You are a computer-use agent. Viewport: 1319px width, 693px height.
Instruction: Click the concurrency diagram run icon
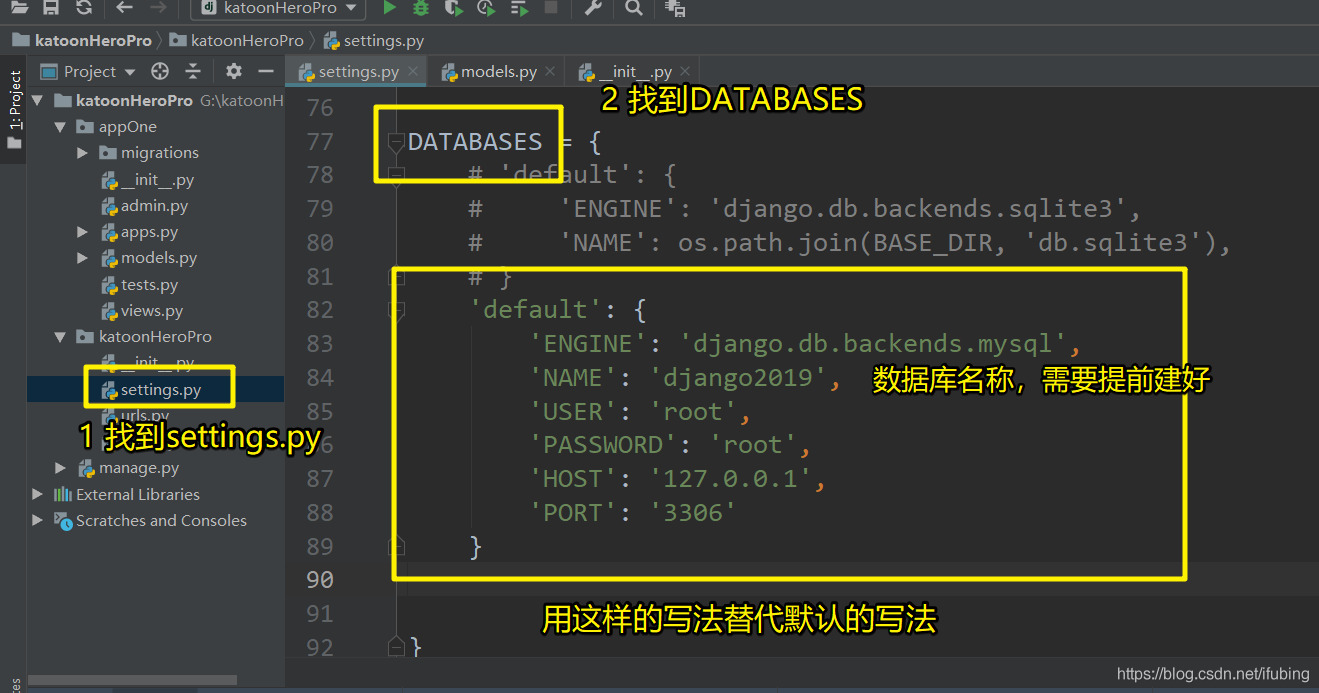tap(518, 8)
